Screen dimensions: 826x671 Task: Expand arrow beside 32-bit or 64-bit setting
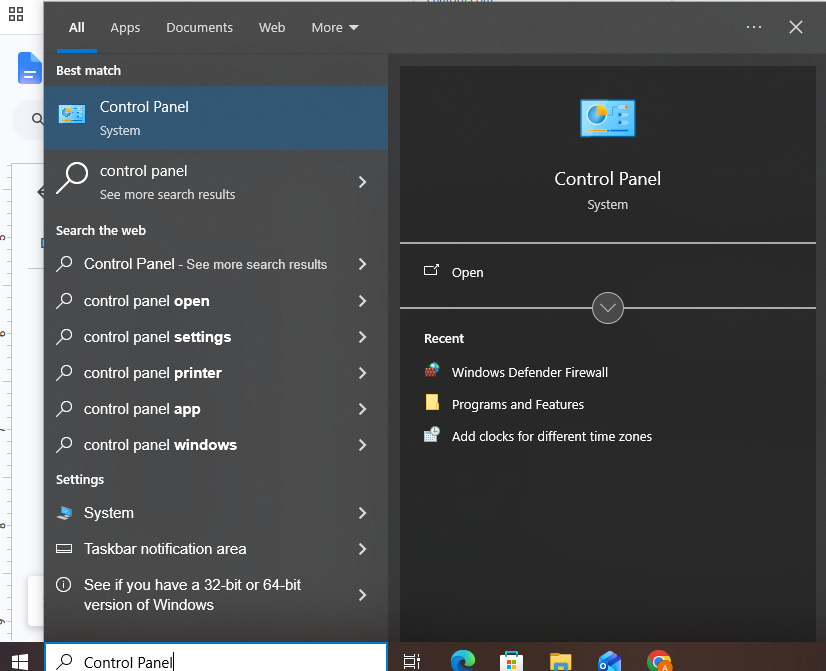[362, 595]
